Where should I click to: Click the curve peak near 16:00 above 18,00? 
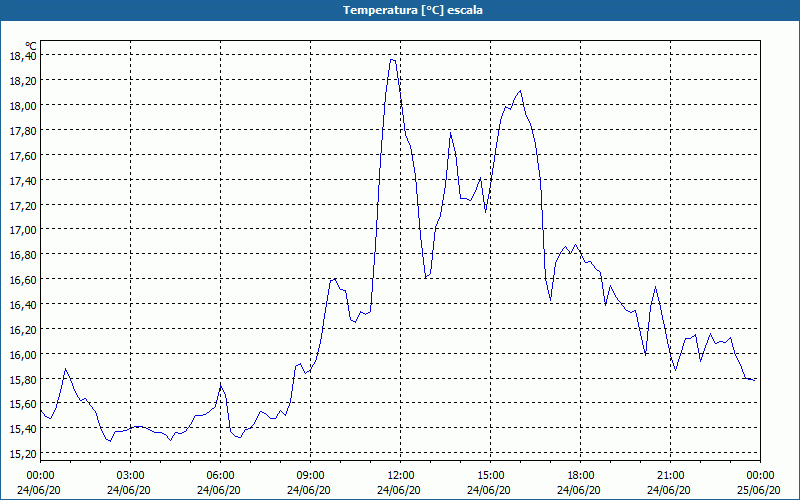pos(520,91)
